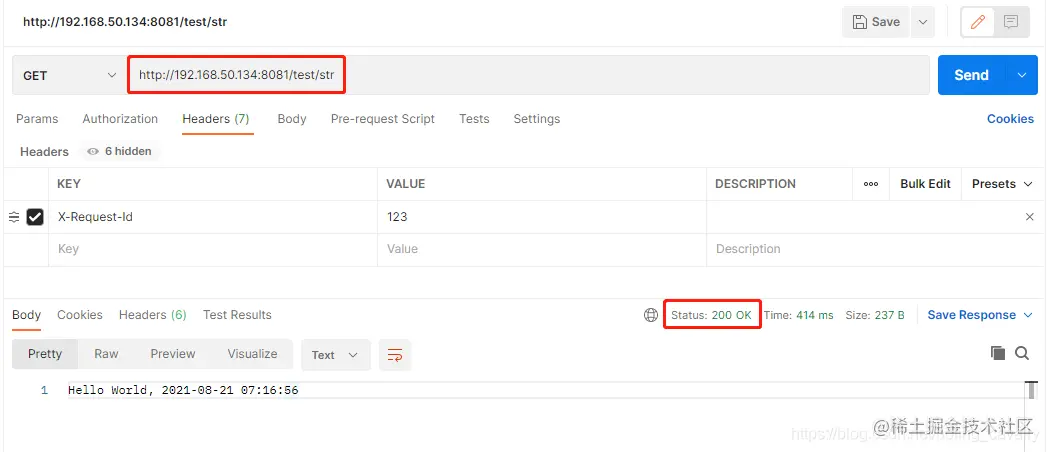Open the GET method dropdown

(x=69, y=76)
